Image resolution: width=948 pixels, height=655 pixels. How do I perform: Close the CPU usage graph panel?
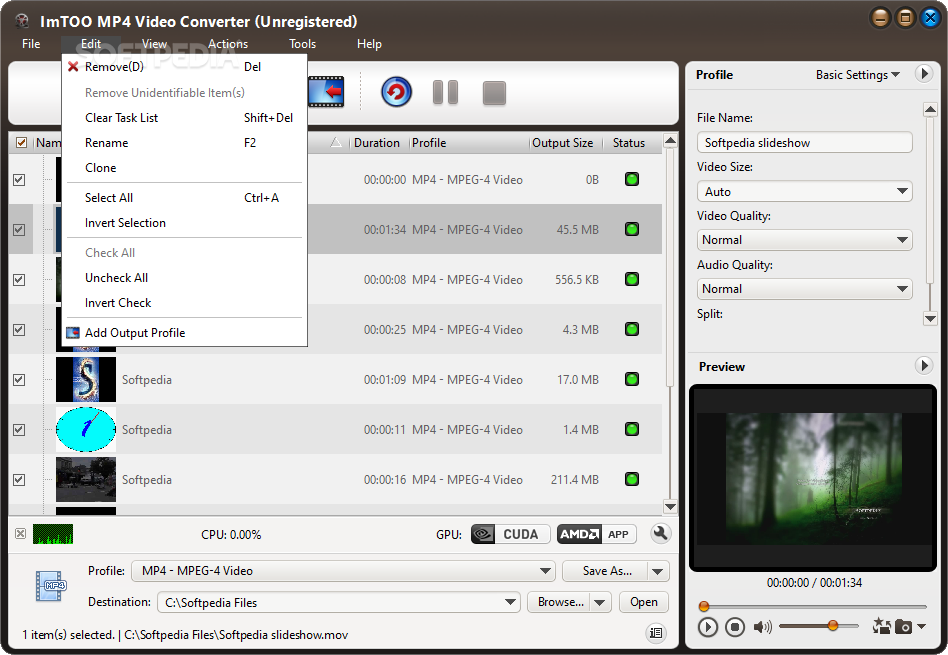click(21, 533)
